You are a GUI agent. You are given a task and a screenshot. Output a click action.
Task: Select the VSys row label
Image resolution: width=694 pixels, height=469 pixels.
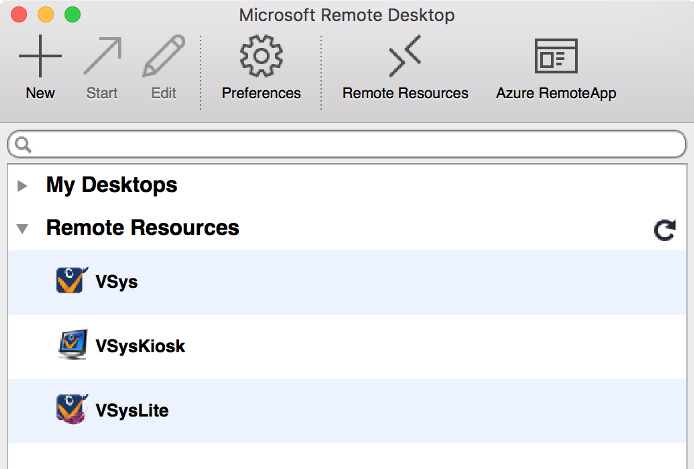[x=116, y=282]
